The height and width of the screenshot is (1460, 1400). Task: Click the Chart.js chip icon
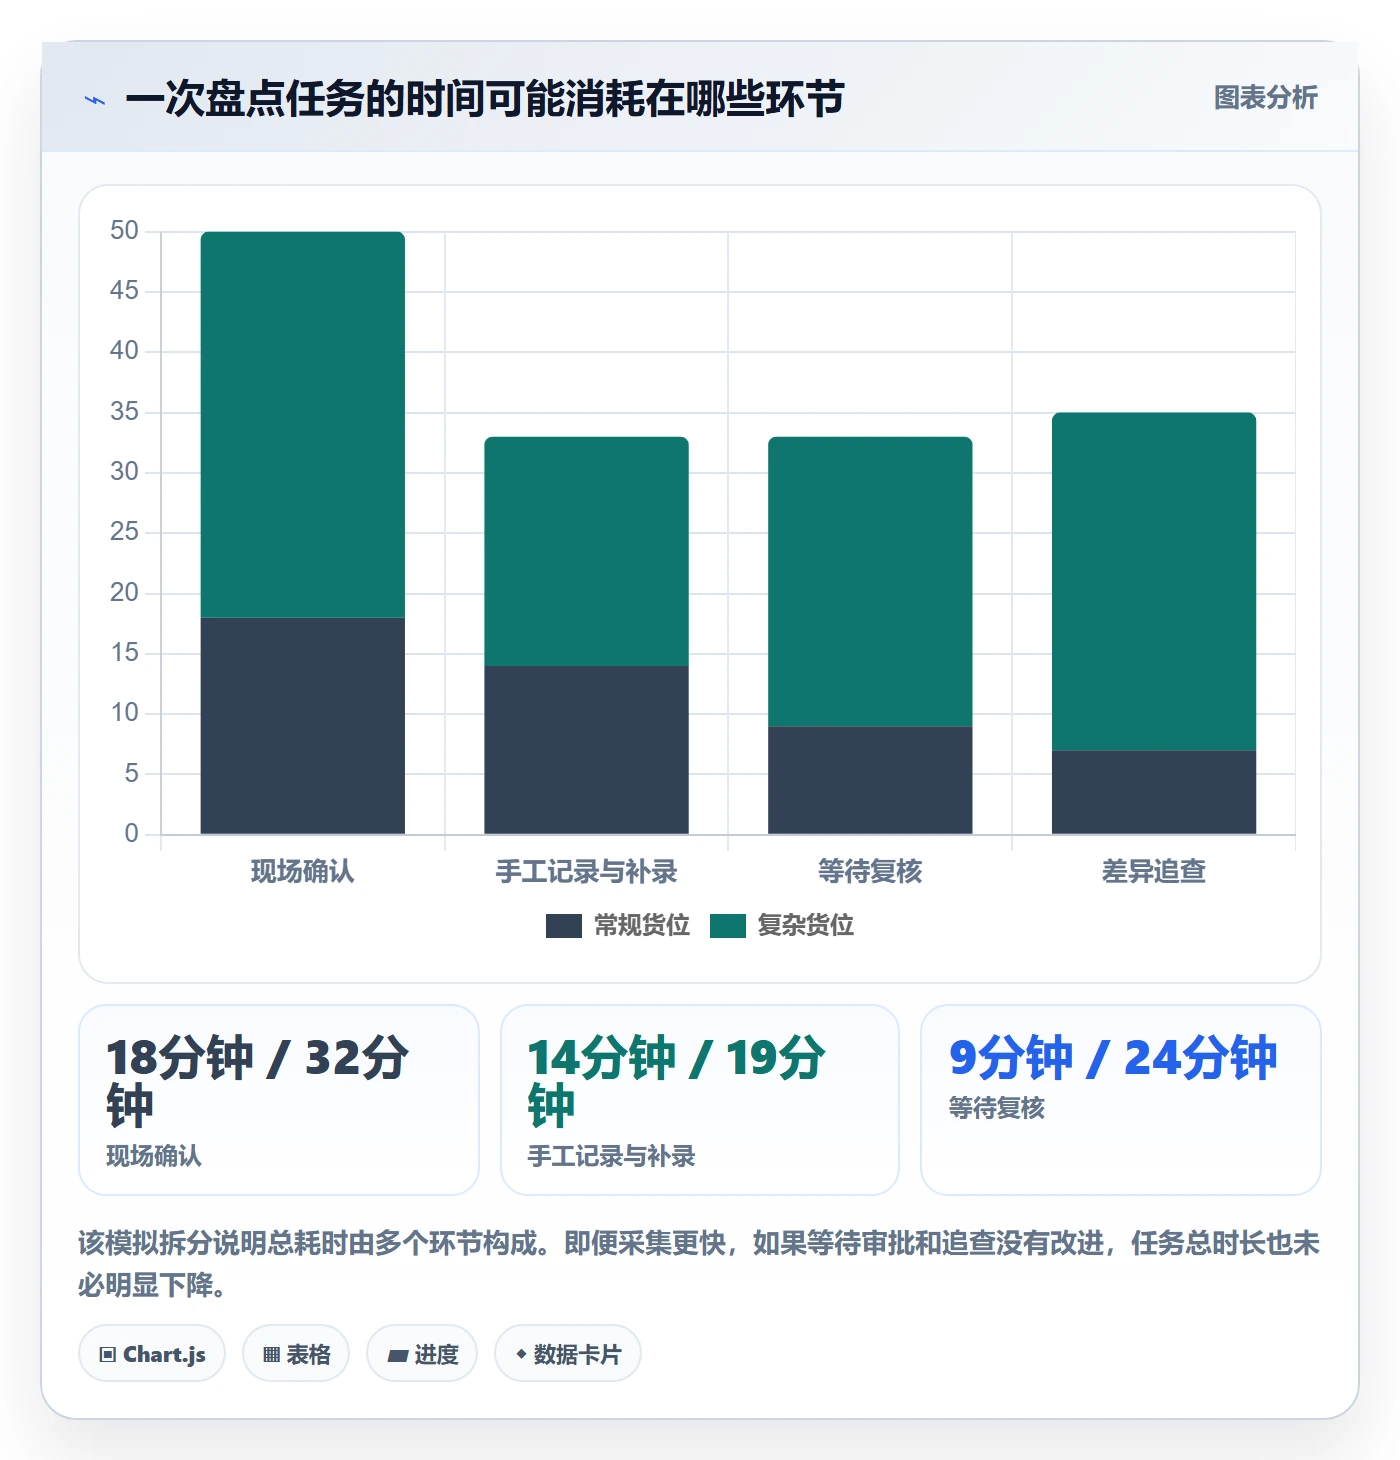point(108,1355)
